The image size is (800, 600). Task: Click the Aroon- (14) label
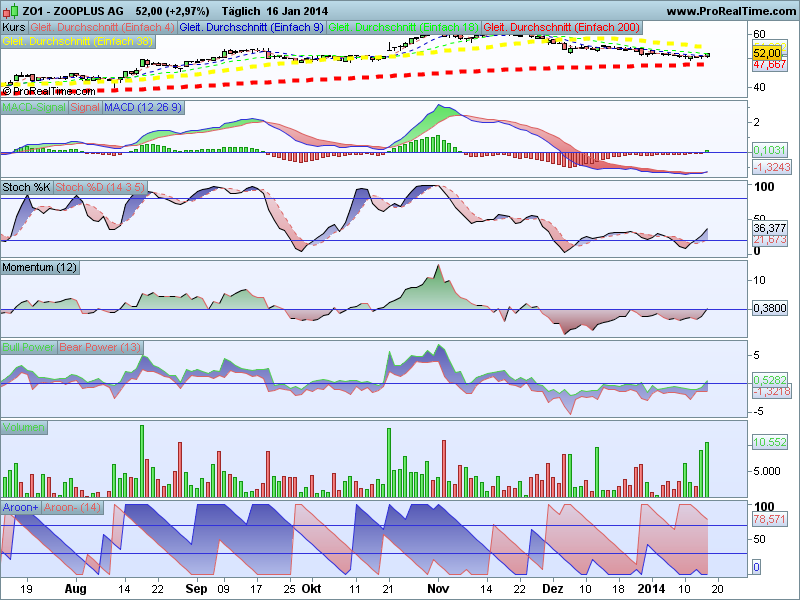point(72,508)
